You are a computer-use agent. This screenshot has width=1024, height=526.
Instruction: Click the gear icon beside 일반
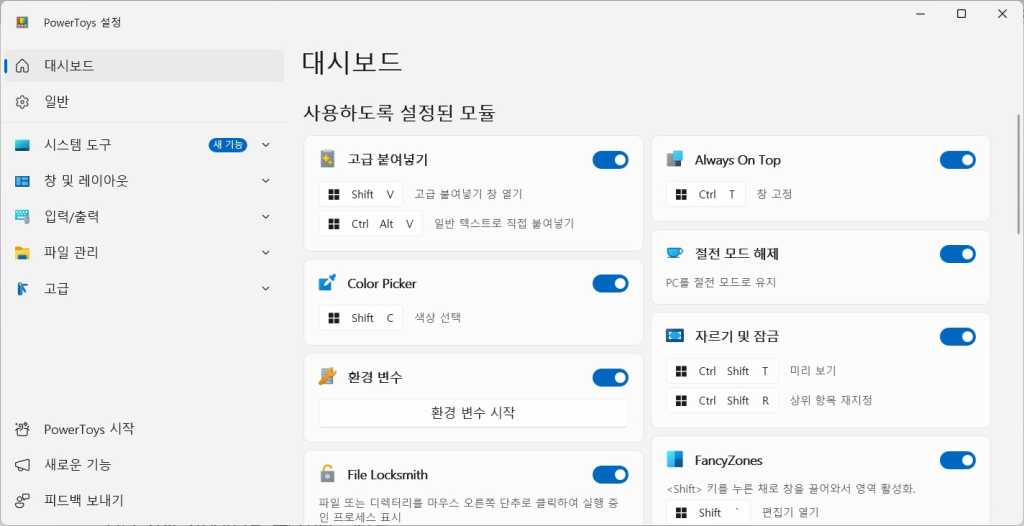pos(22,102)
